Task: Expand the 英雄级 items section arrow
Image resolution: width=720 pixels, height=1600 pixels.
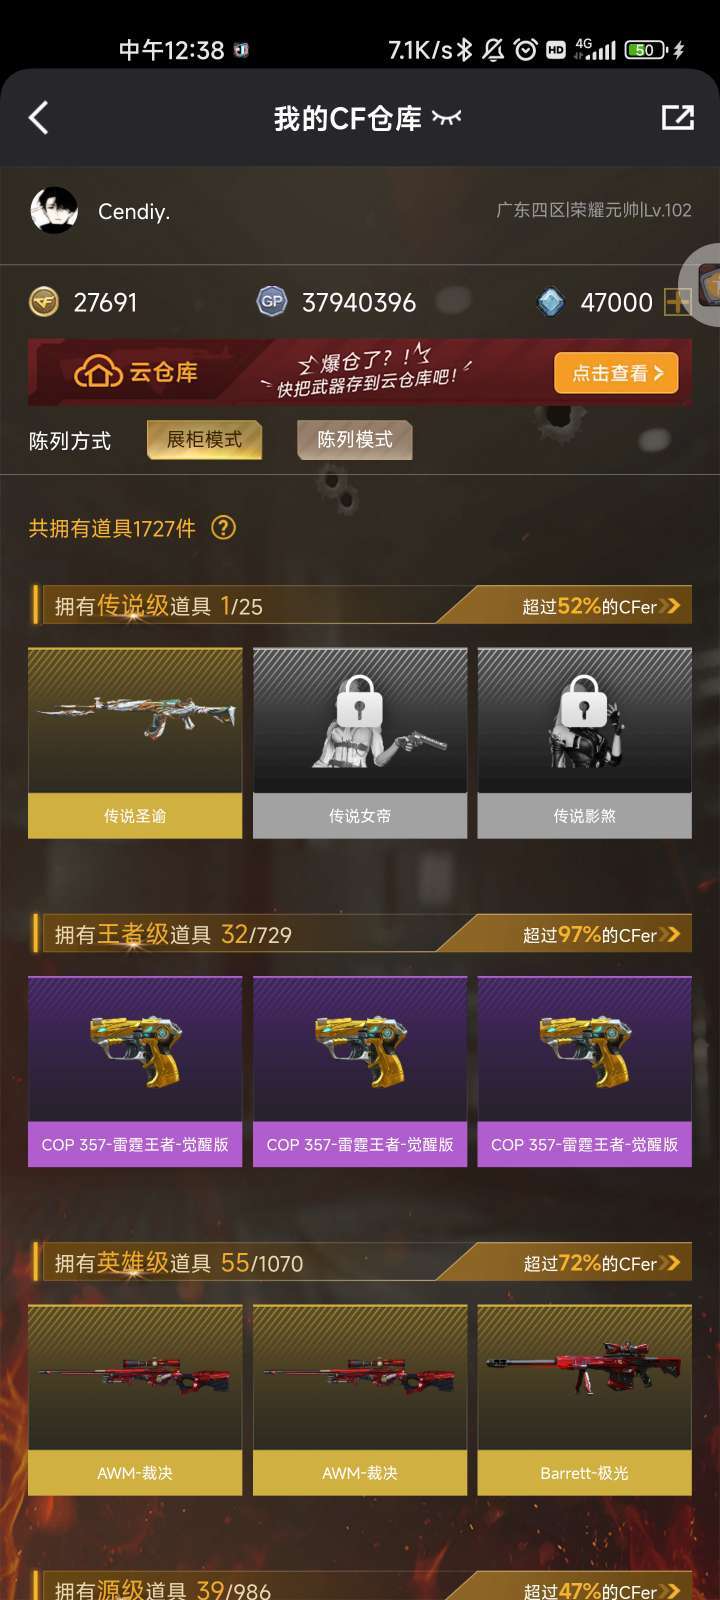Action: (x=670, y=1263)
